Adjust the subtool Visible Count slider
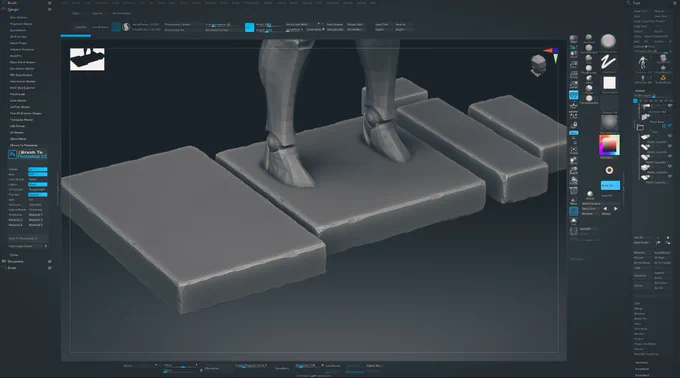Image resolution: width=680 pixels, height=378 pixels. click(651, 96)
